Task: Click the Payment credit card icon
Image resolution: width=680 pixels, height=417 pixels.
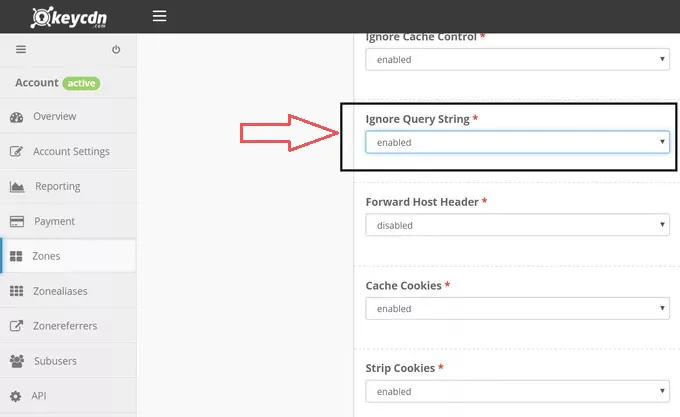Action: point(16,221)
